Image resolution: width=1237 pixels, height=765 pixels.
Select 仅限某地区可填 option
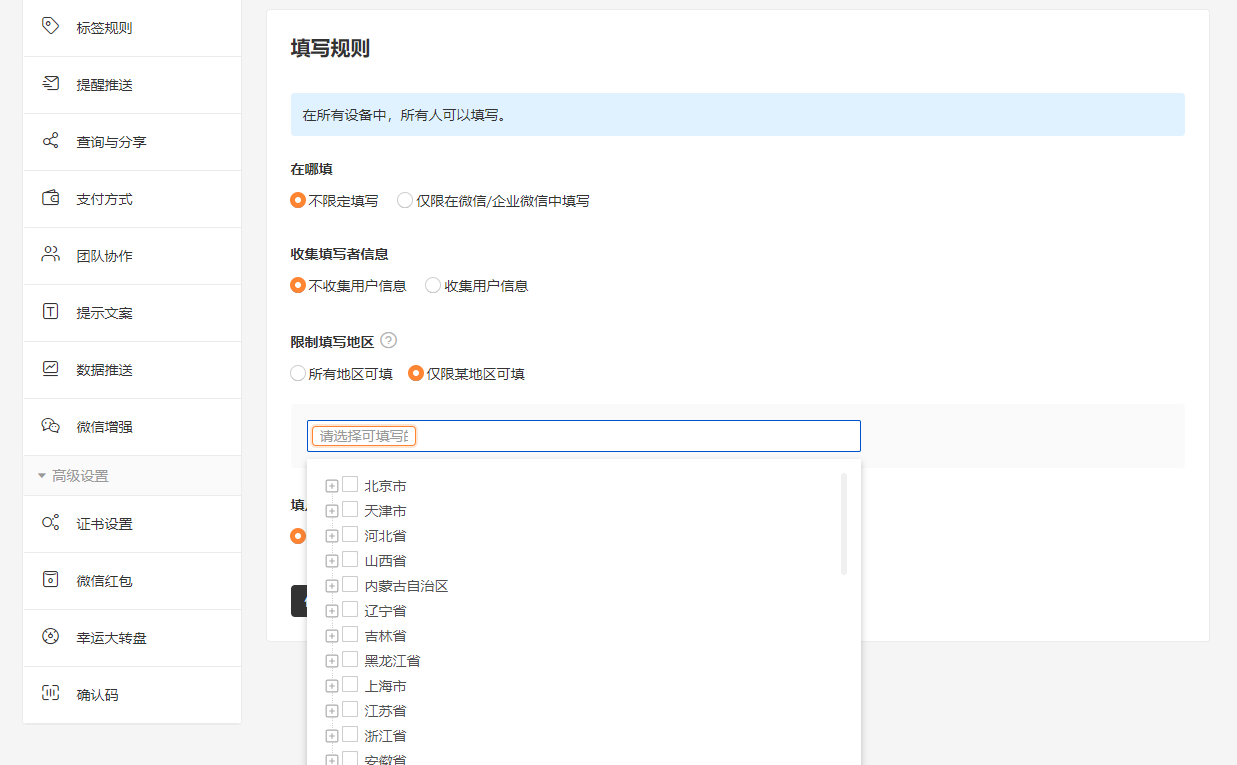[416, 373]
